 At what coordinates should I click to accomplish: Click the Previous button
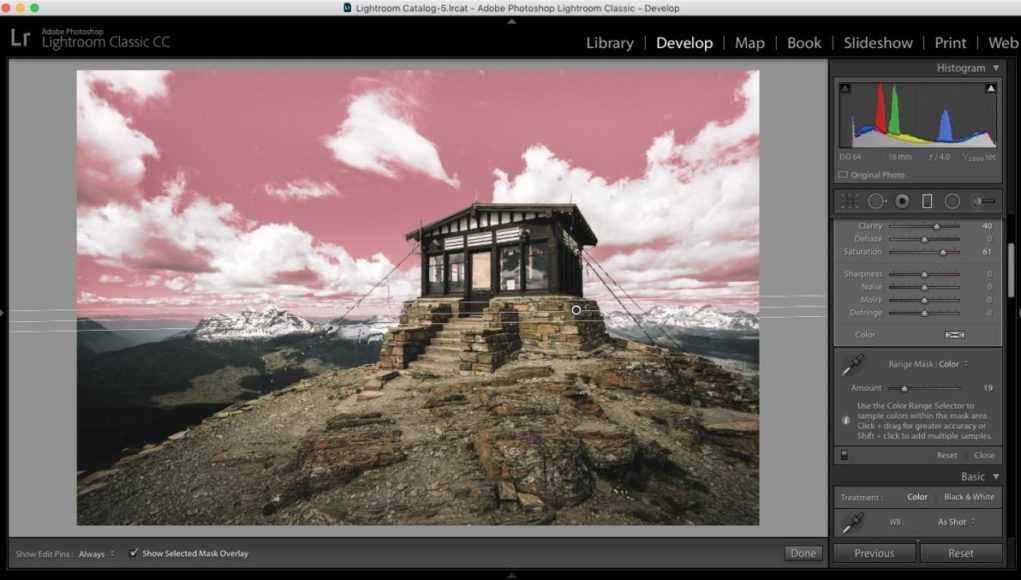(x=874, y=553)
